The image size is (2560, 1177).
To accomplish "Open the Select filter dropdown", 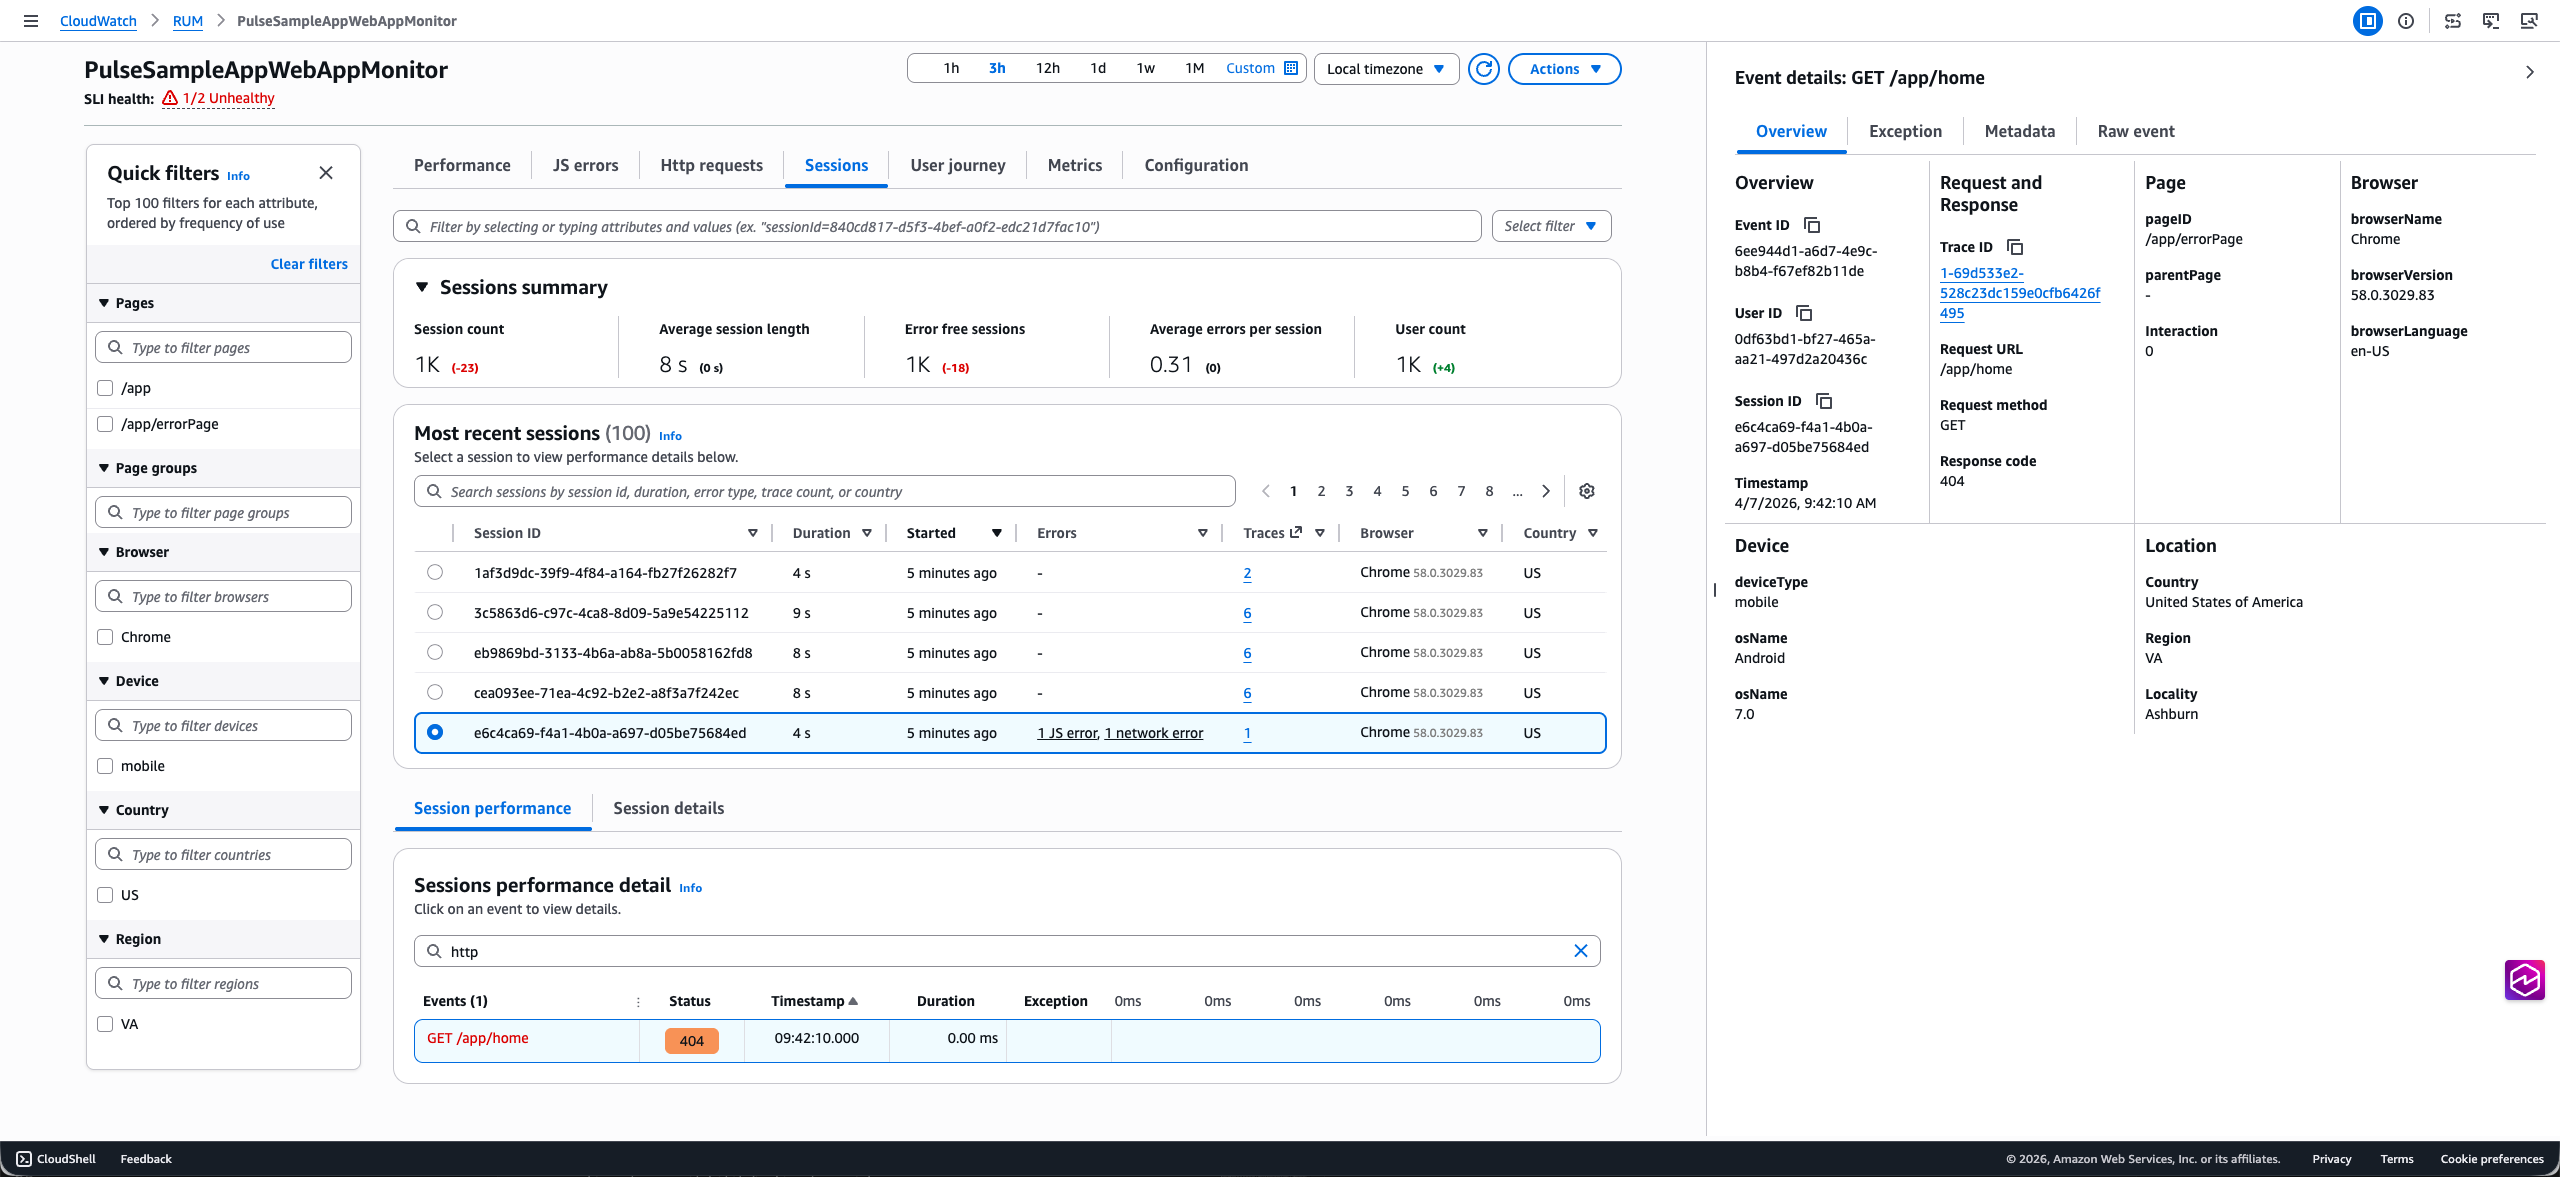I will tap(1551, 226).
